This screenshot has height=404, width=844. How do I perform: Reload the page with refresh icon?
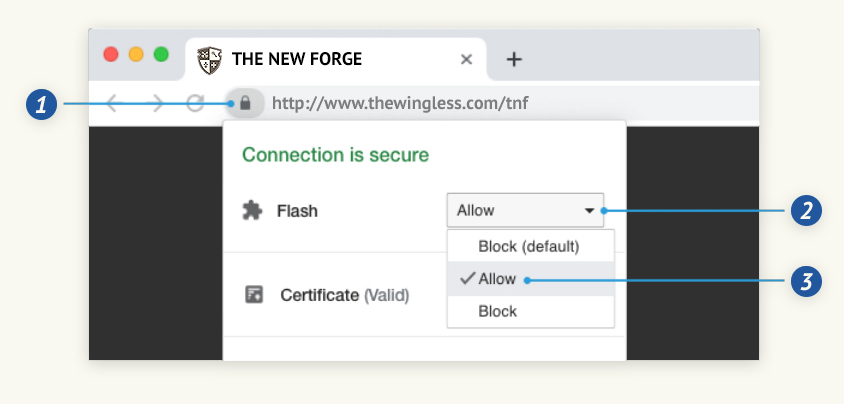pos(195,103)
